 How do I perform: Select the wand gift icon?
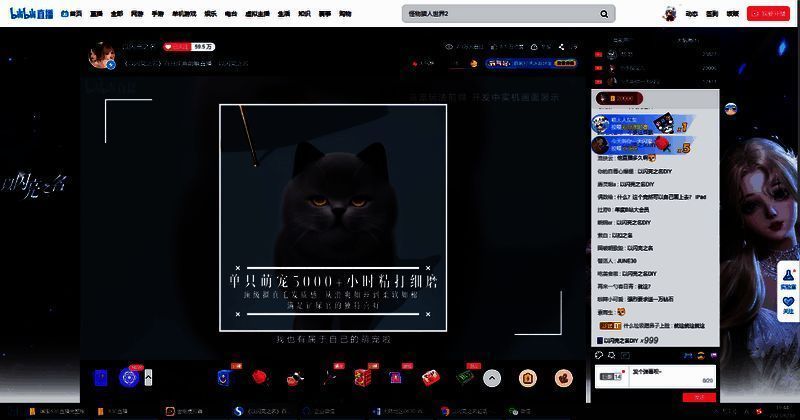tap(329, 378)
